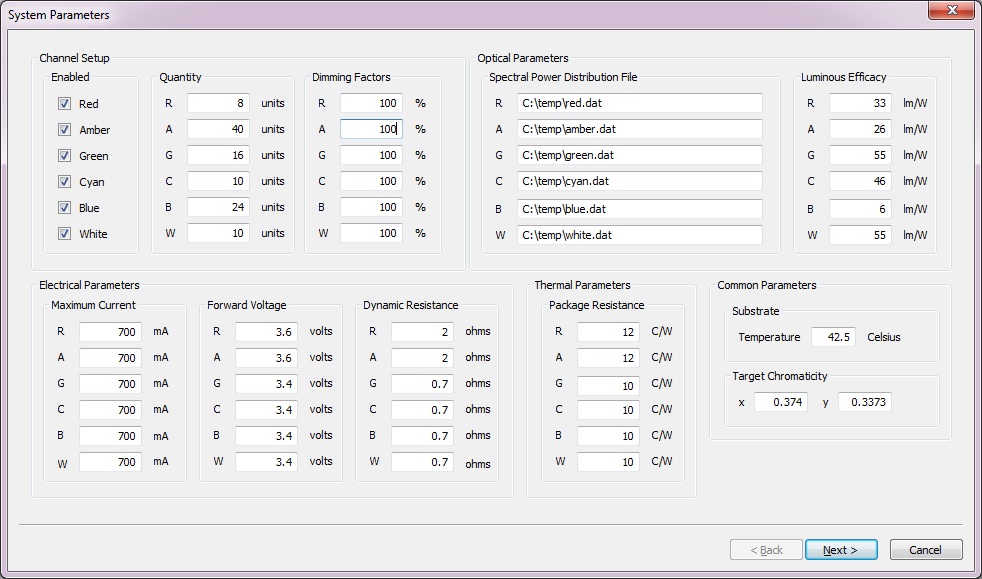Focus the White dynamic resistance input
Viewport: 982px width, 579px height.
(x=422, y=461)
